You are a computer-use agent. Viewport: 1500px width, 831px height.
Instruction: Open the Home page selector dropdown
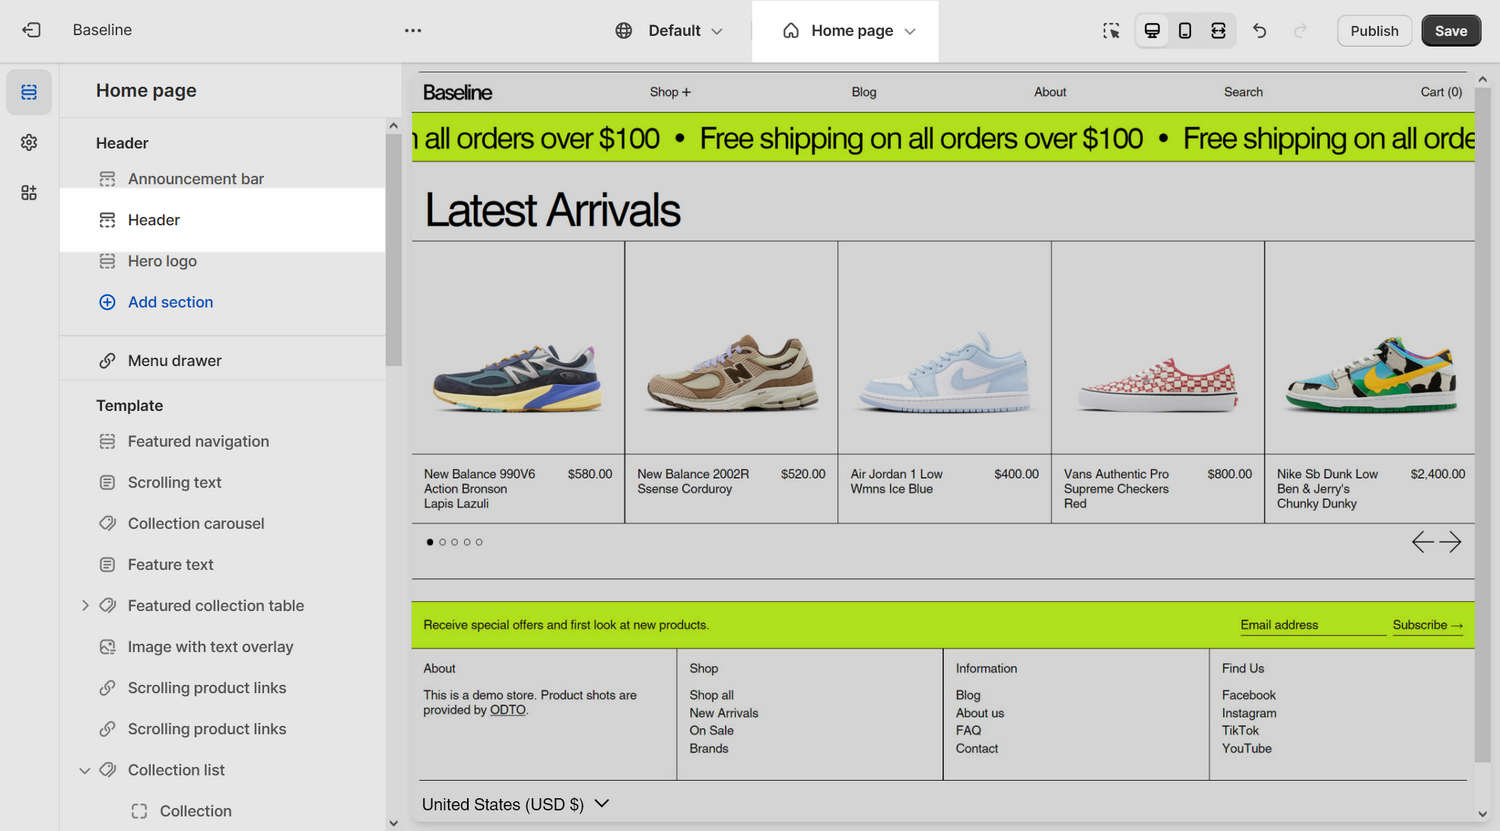click(x=845, y=31)
